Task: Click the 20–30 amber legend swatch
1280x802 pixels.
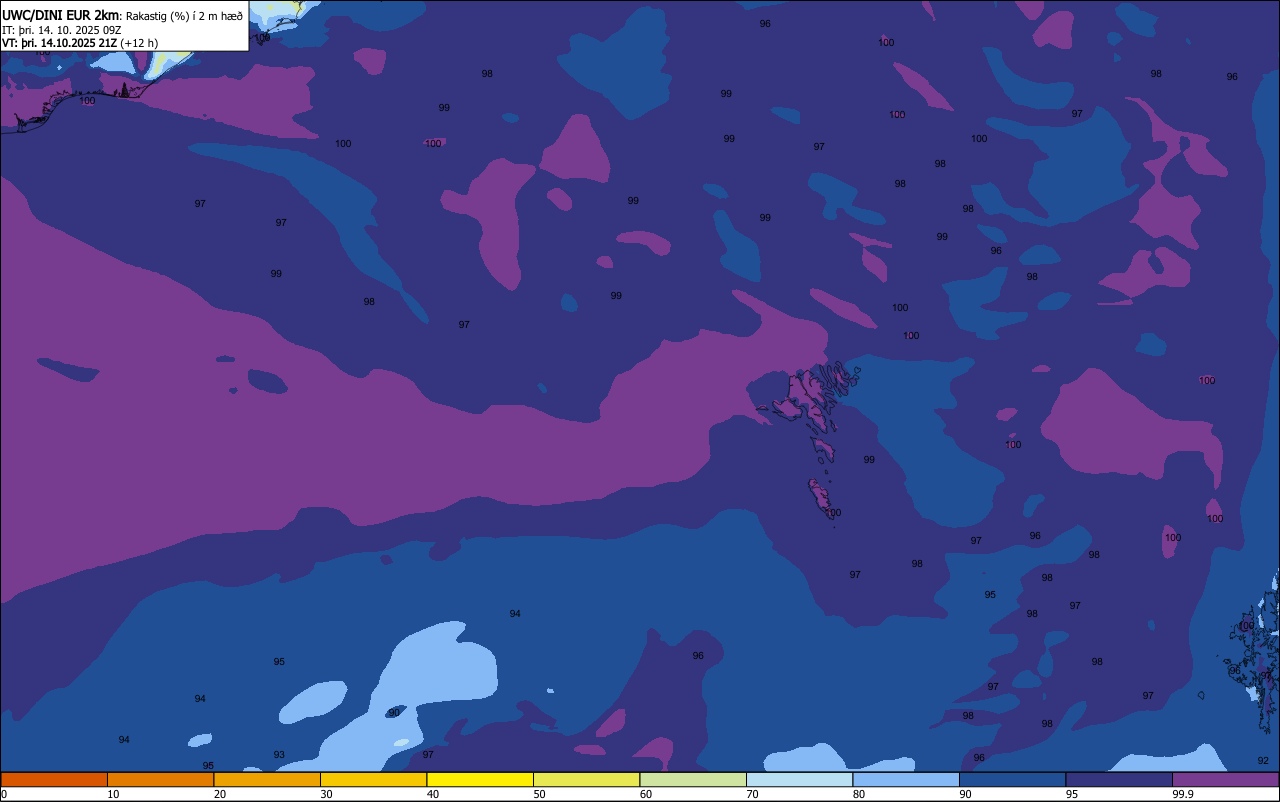Action: pyautogui.click(x=267, y=779)
